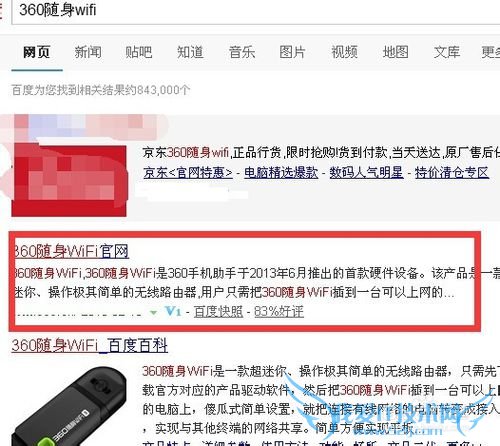This screenshot has height=446, width=500.
Task: Switch to the 地图 tab
Action: pos(395,52)
